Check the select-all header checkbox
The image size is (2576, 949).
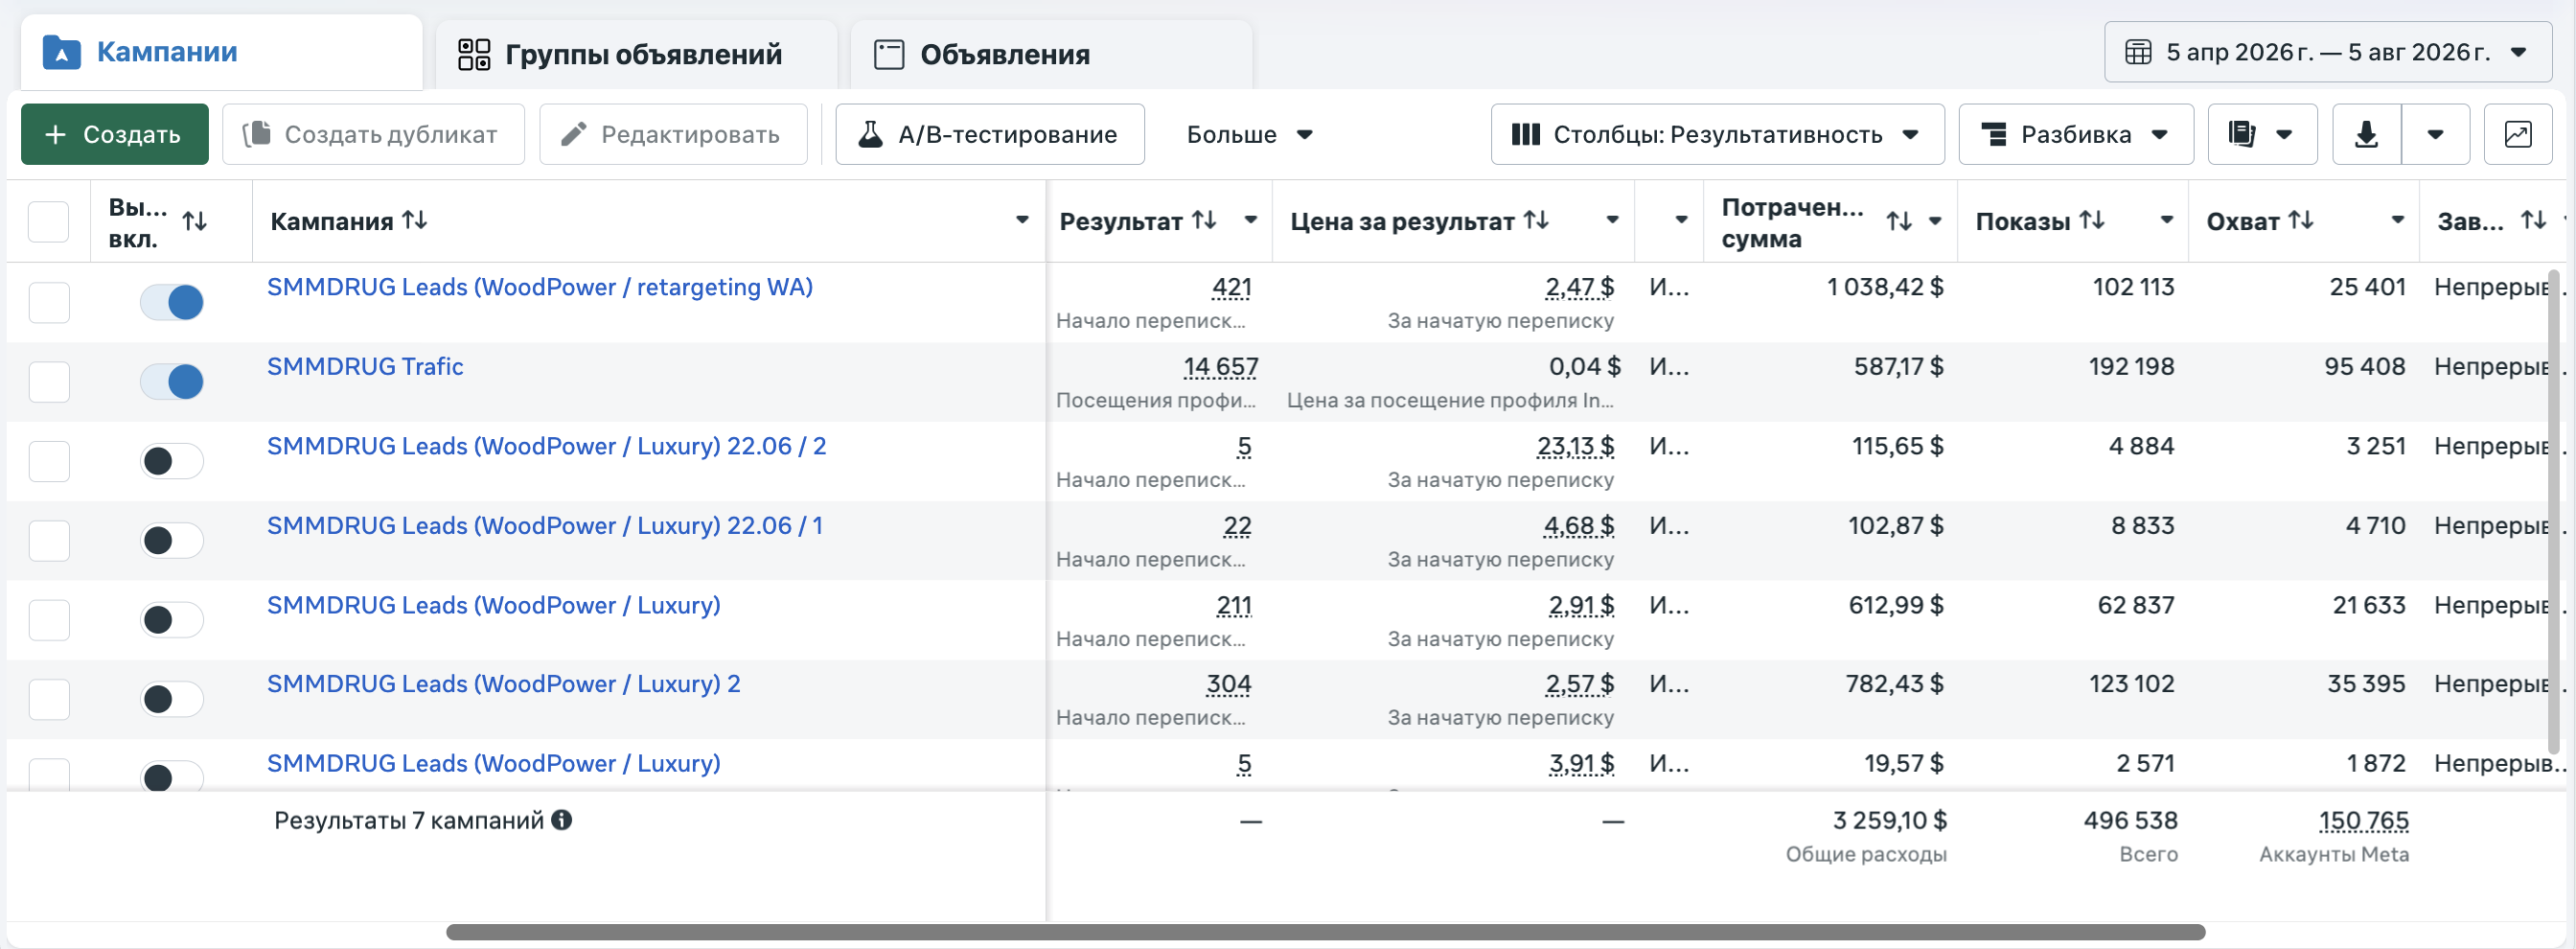click(49, 221)
